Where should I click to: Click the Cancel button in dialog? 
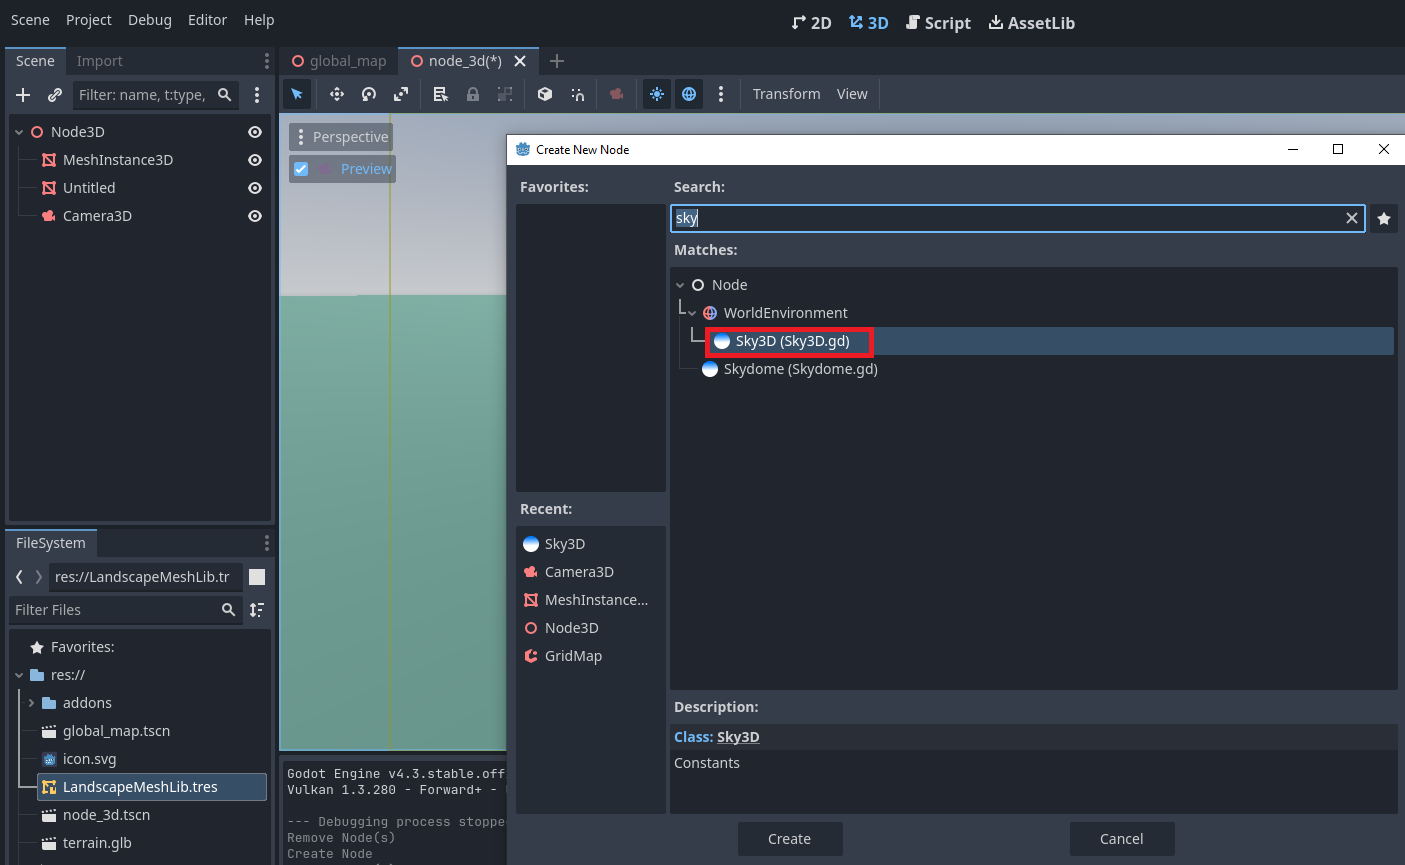pos(1122,839)
